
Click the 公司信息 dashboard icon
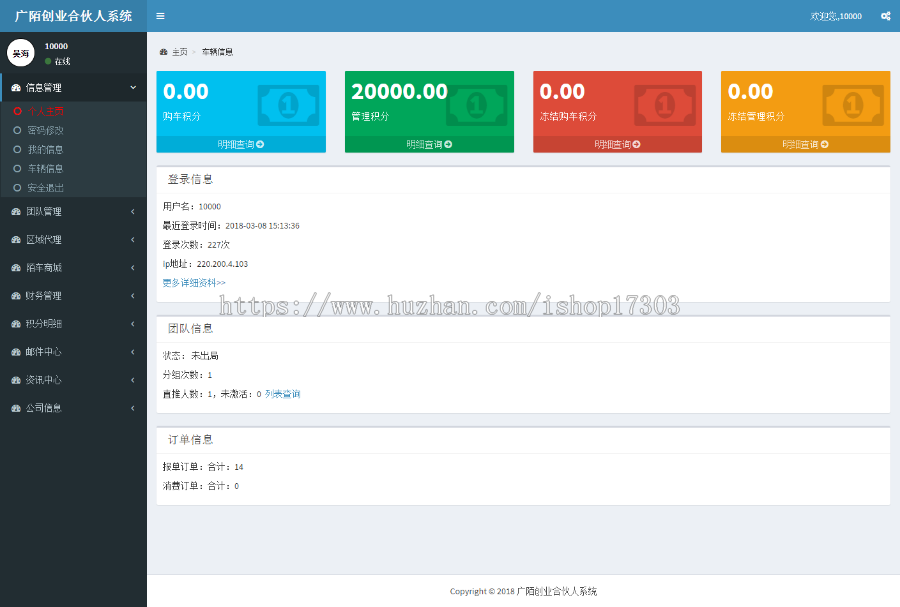[x=16, y=408]
